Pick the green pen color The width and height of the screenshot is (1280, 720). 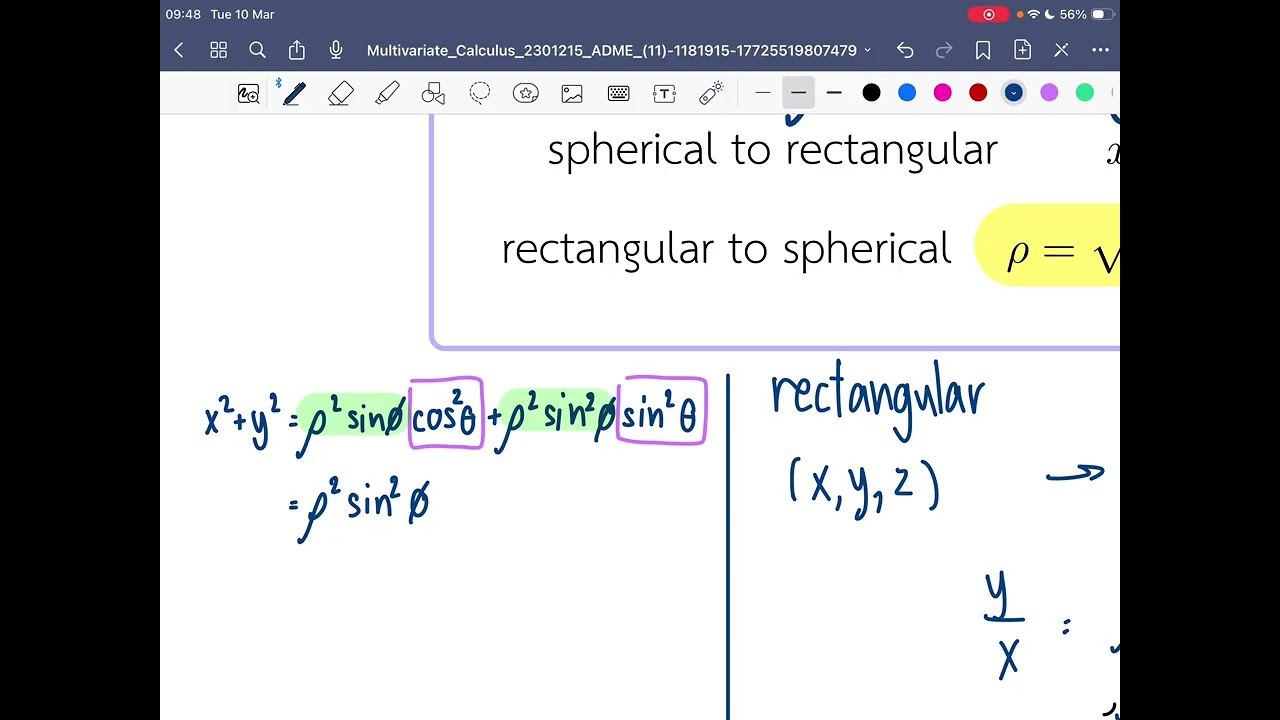[x=1085, y=93]
